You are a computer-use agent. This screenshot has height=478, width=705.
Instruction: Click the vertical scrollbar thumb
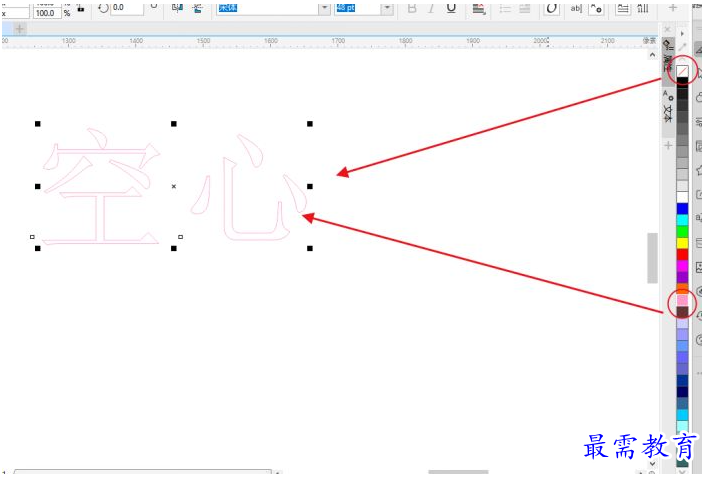click(x=652, y=258)
